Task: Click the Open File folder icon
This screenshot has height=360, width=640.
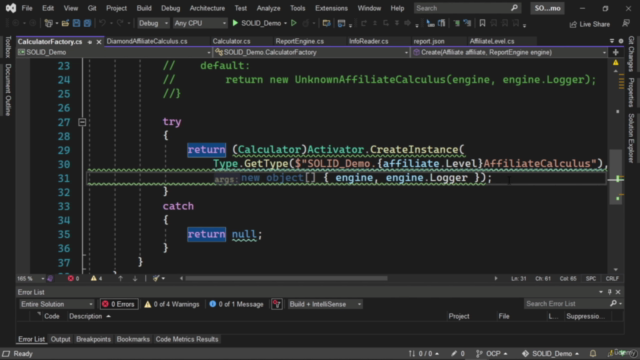Action: click(x=65, y=24)
